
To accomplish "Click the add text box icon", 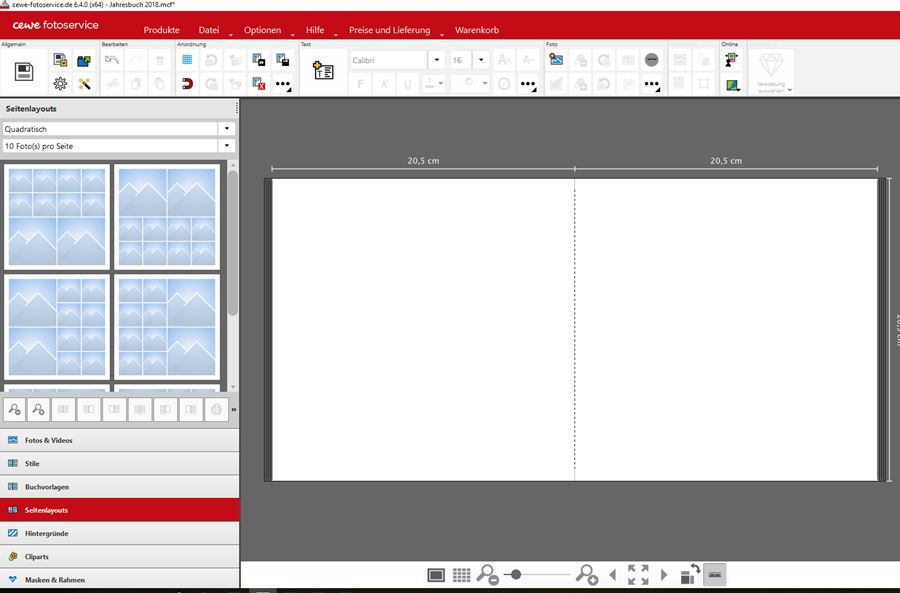I will coord(323,71).
